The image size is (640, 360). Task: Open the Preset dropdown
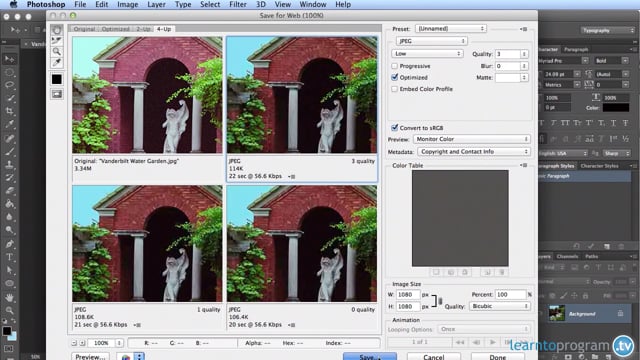450,29
